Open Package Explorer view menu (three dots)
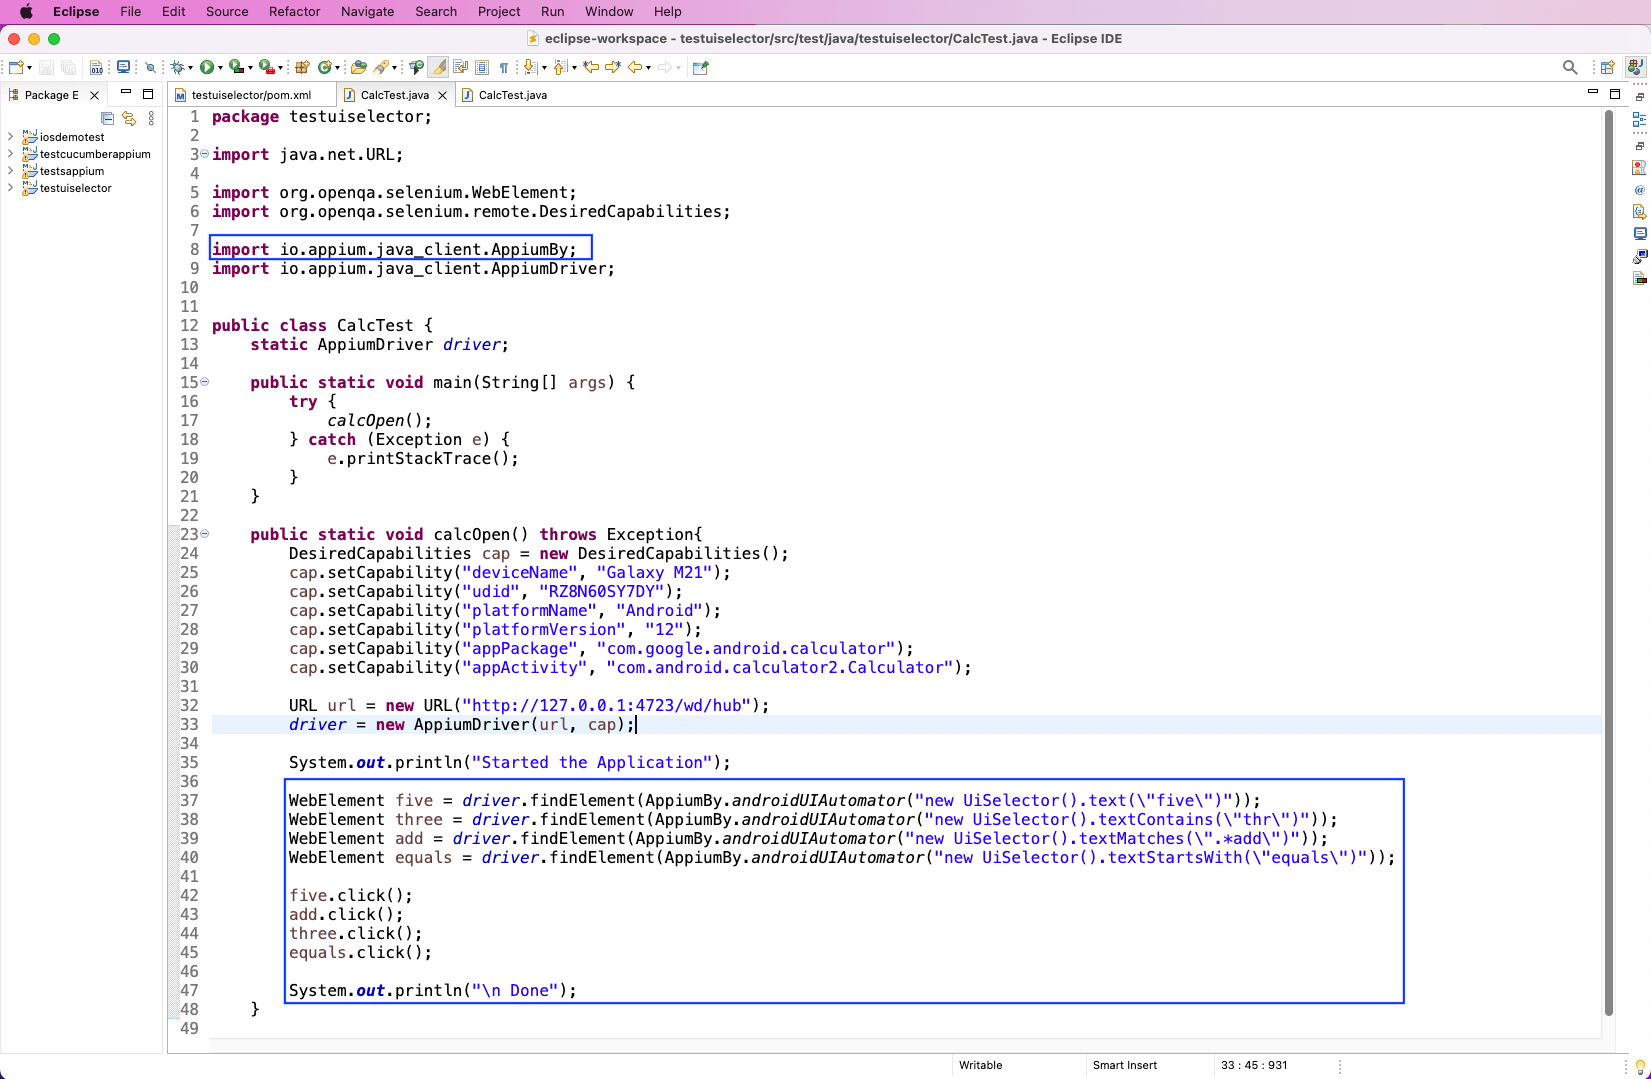Image resolution: width=1651 pixels, height=1079 pixels. pos(151,118)
